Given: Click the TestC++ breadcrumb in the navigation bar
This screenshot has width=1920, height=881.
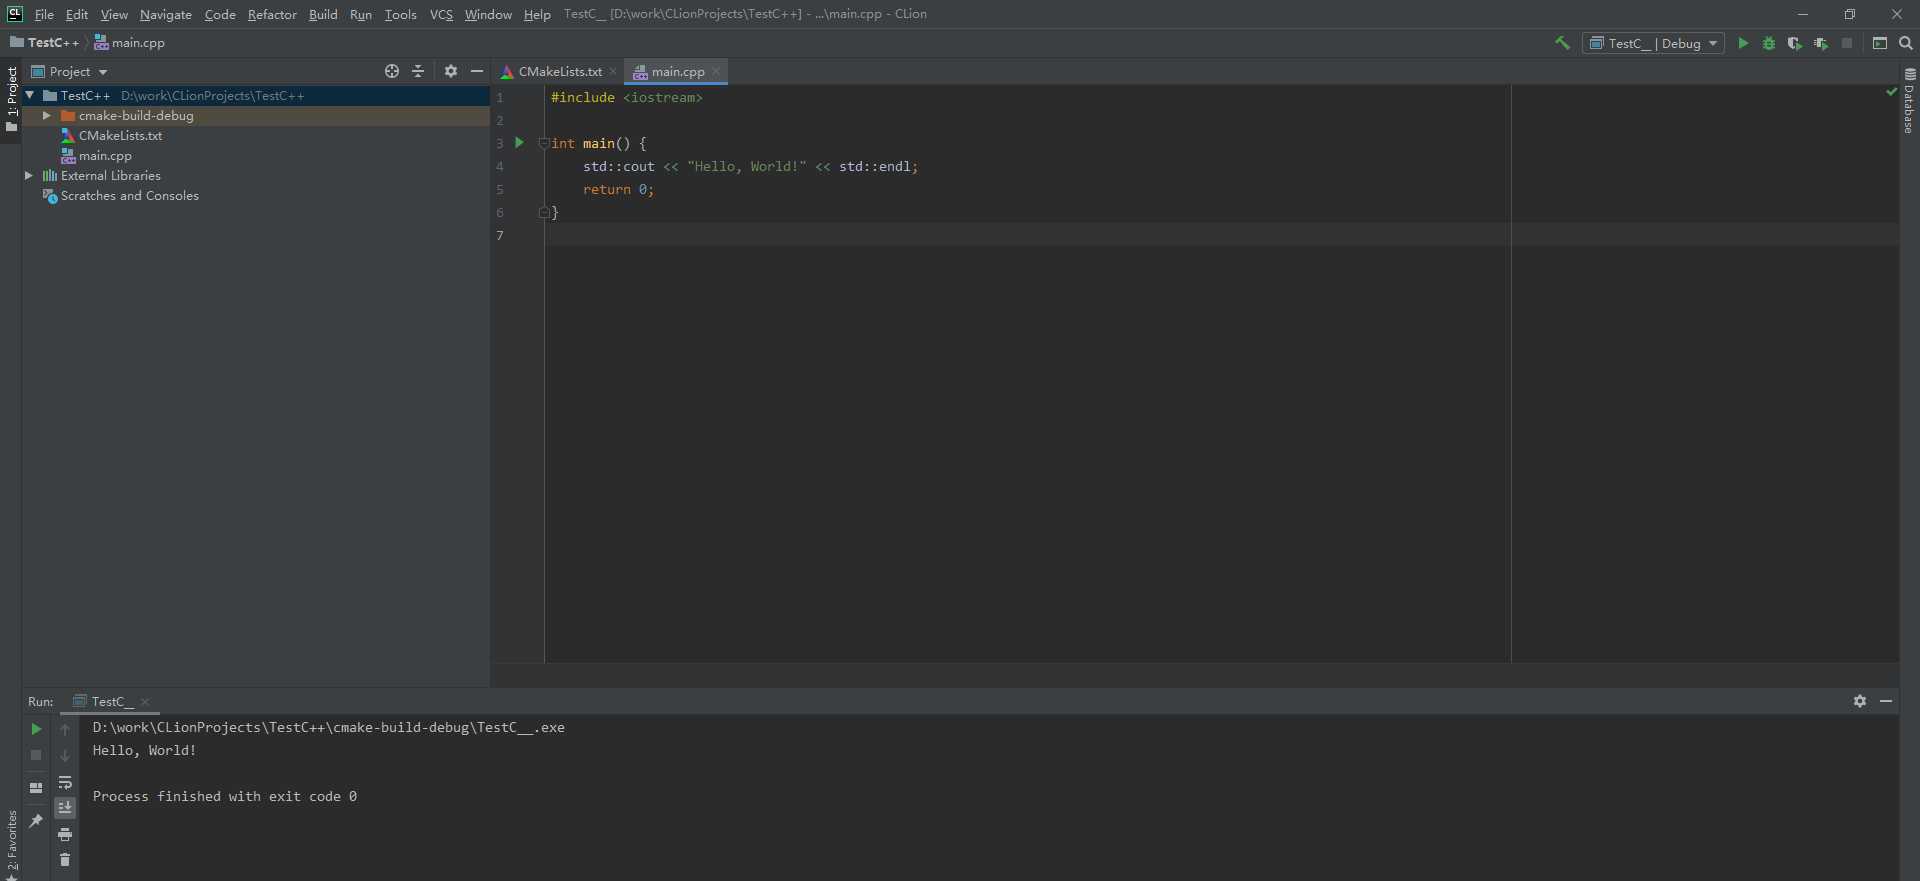Looking at the screenshot, I should pos(45,42).
